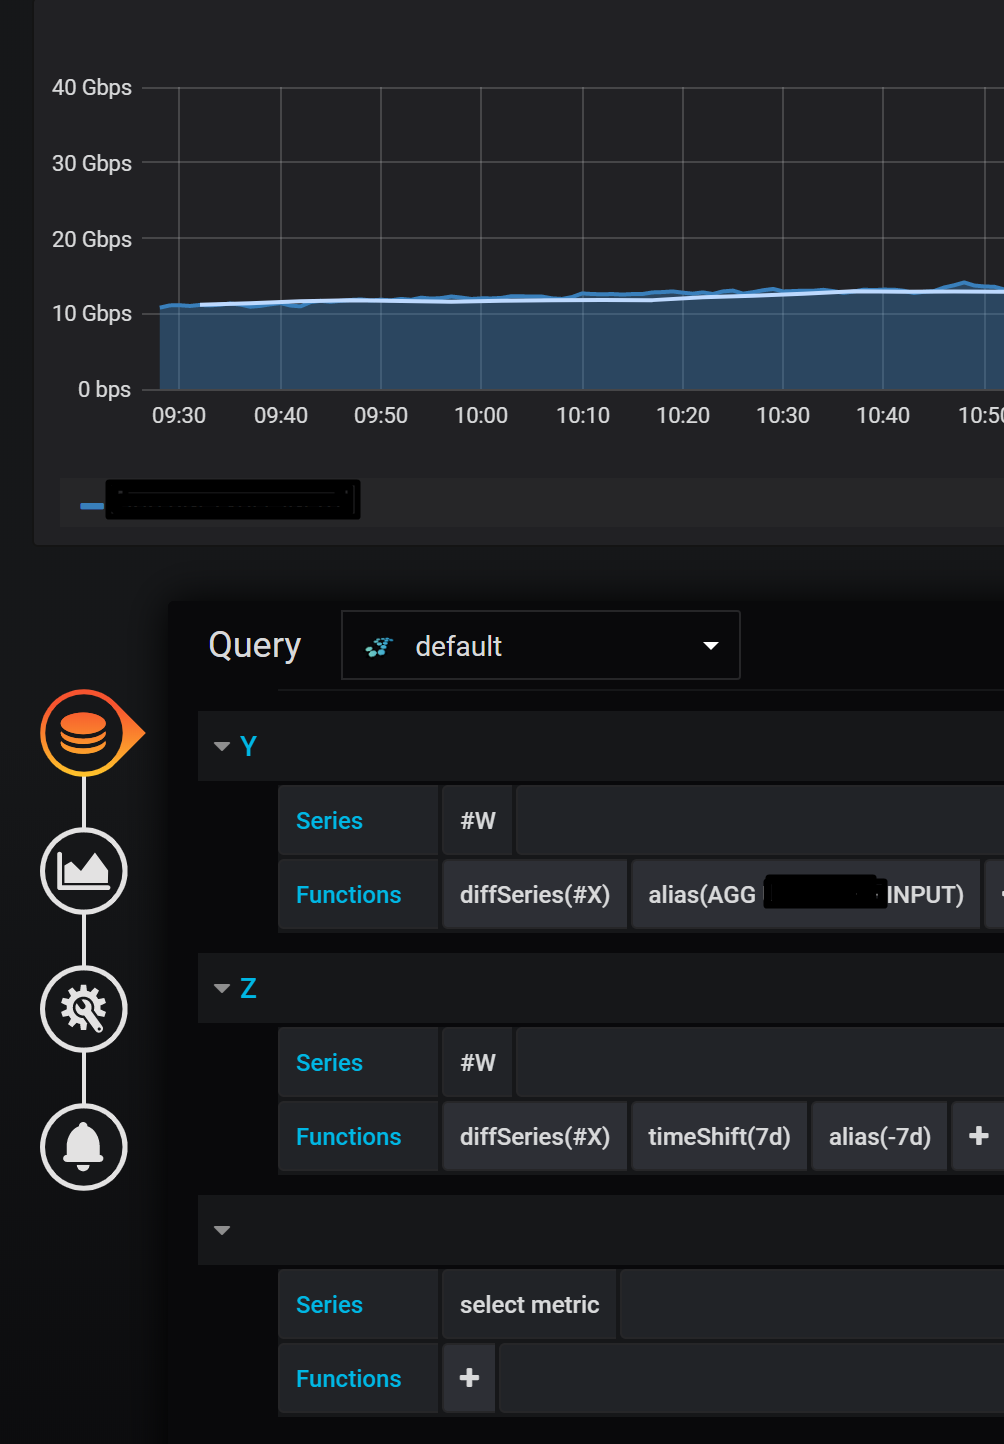Add a function to query Z with plus icon
Image resolution: width=1004 pixels, height=1444 pixels.
[x=977, y=1136]
